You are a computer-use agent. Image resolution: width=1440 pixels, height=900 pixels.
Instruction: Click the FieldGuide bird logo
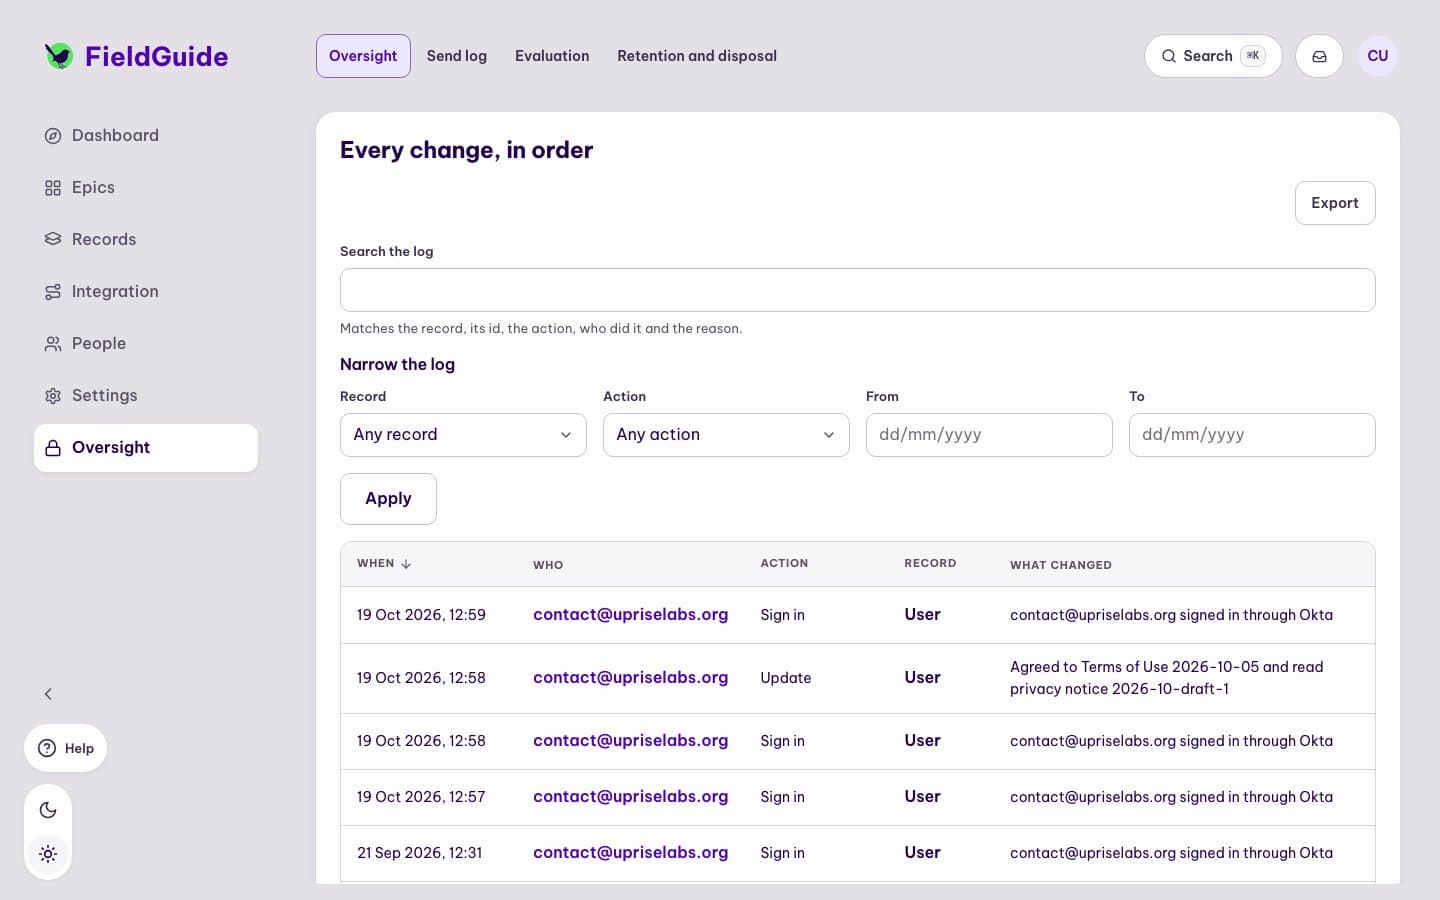click(59, 56)
